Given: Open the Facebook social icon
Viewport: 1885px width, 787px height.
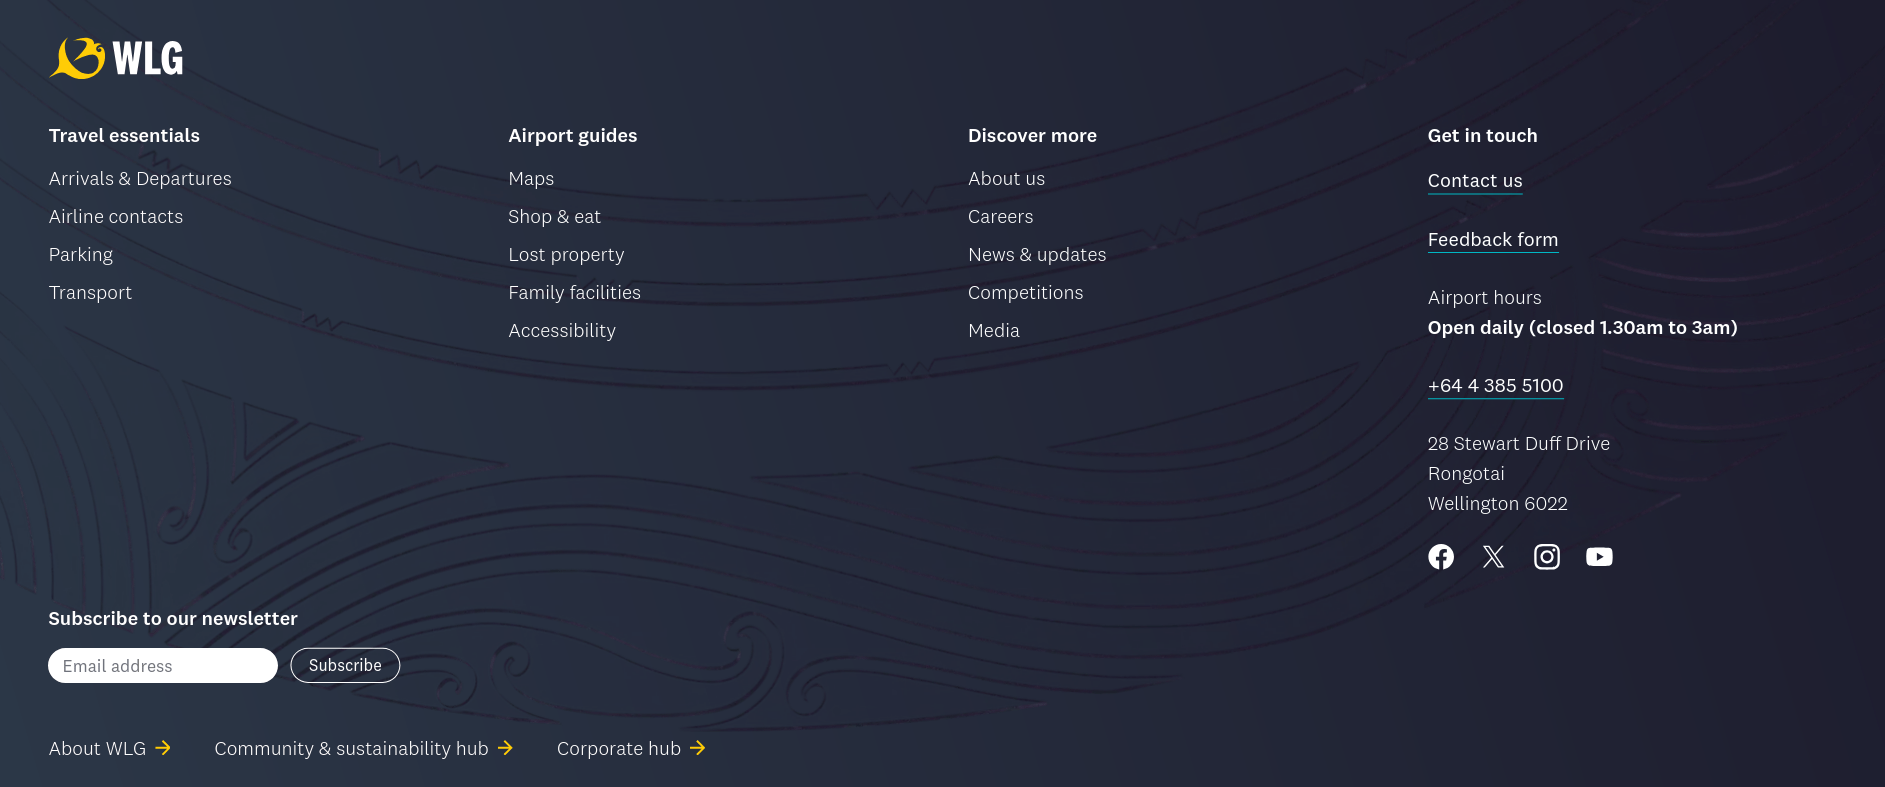Looking at the screenshot, I should tap(1441, 557).
